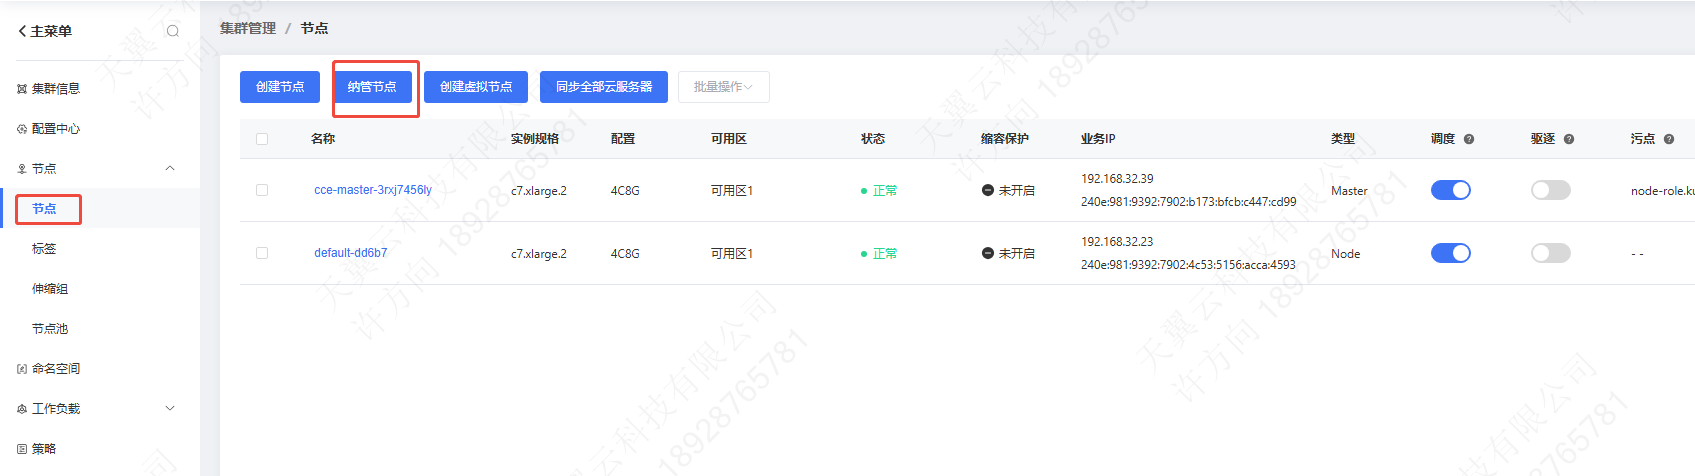Open 策略 in sidebar
1695x476 pixels.
pos(44,449)
